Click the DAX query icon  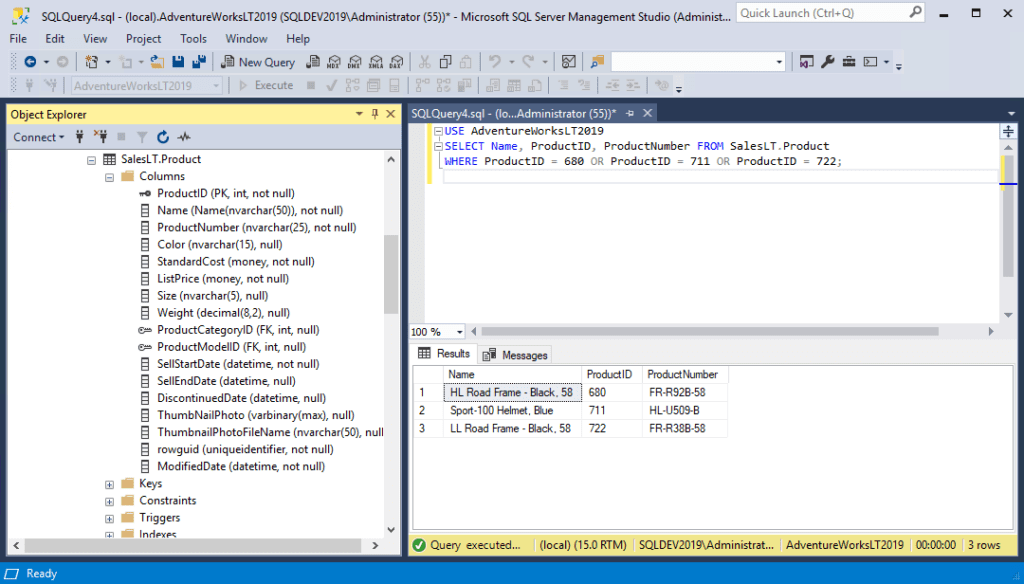396,61
